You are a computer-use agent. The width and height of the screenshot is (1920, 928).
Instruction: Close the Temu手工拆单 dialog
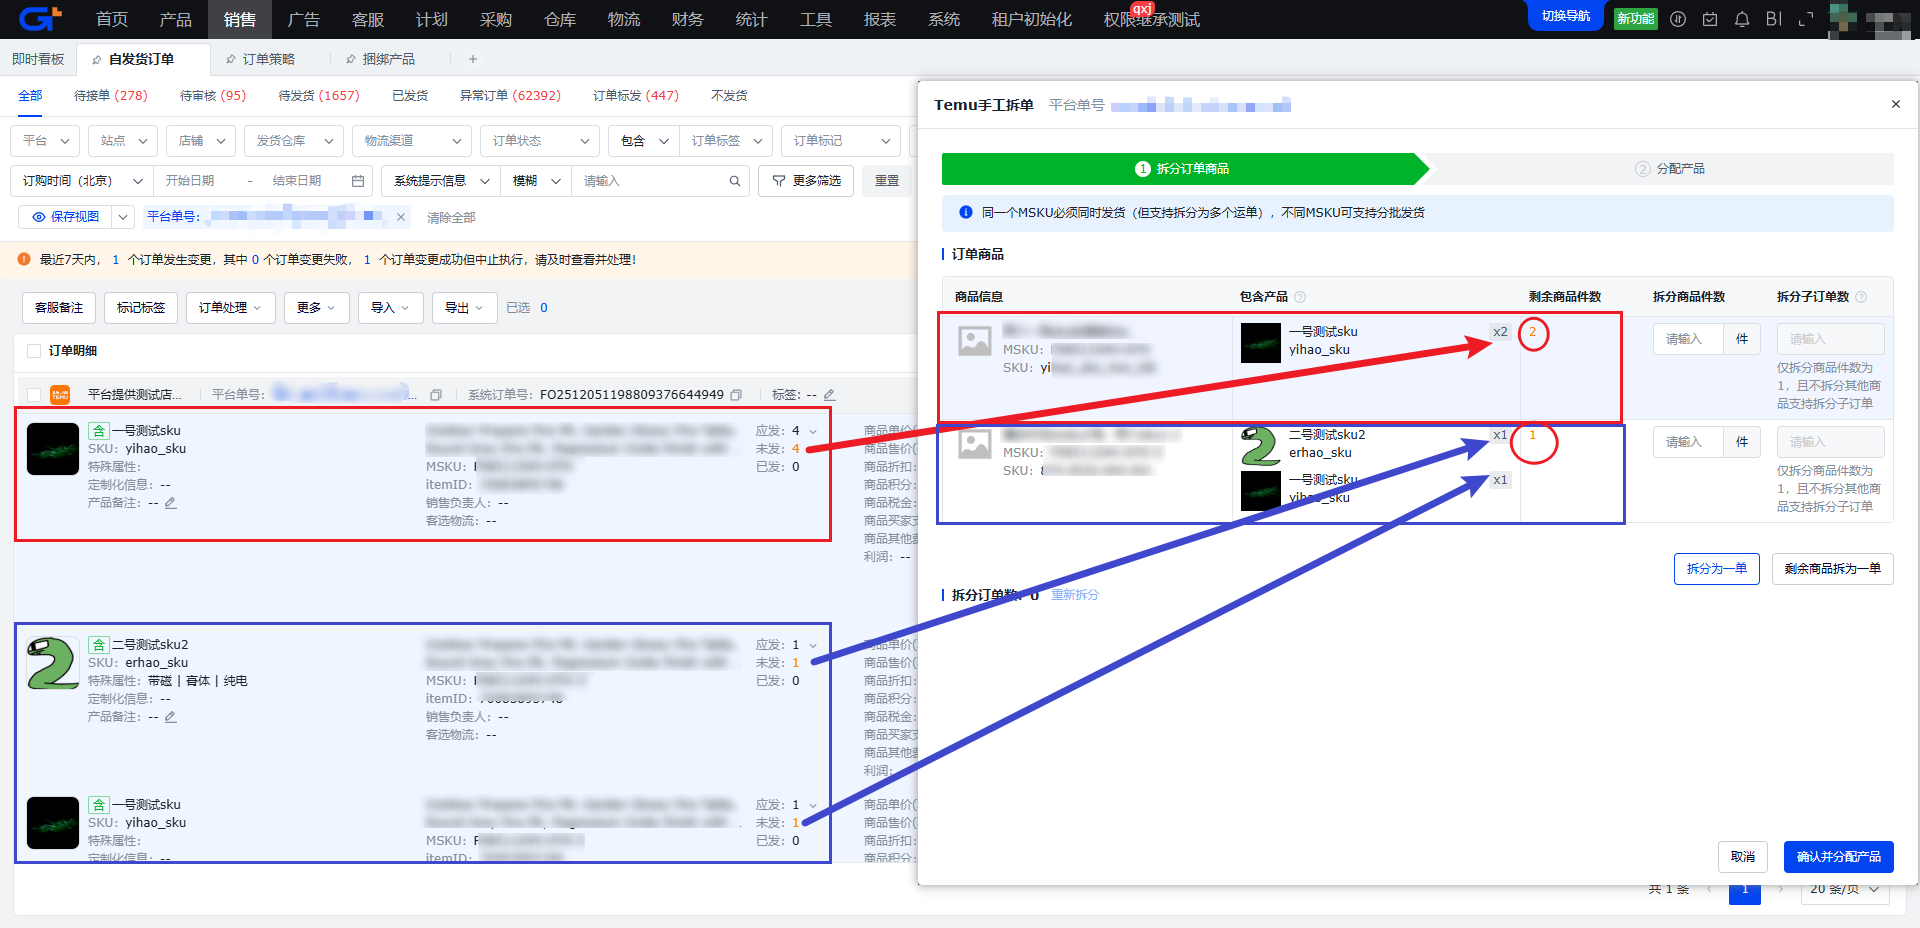(x=1895, y=104)
